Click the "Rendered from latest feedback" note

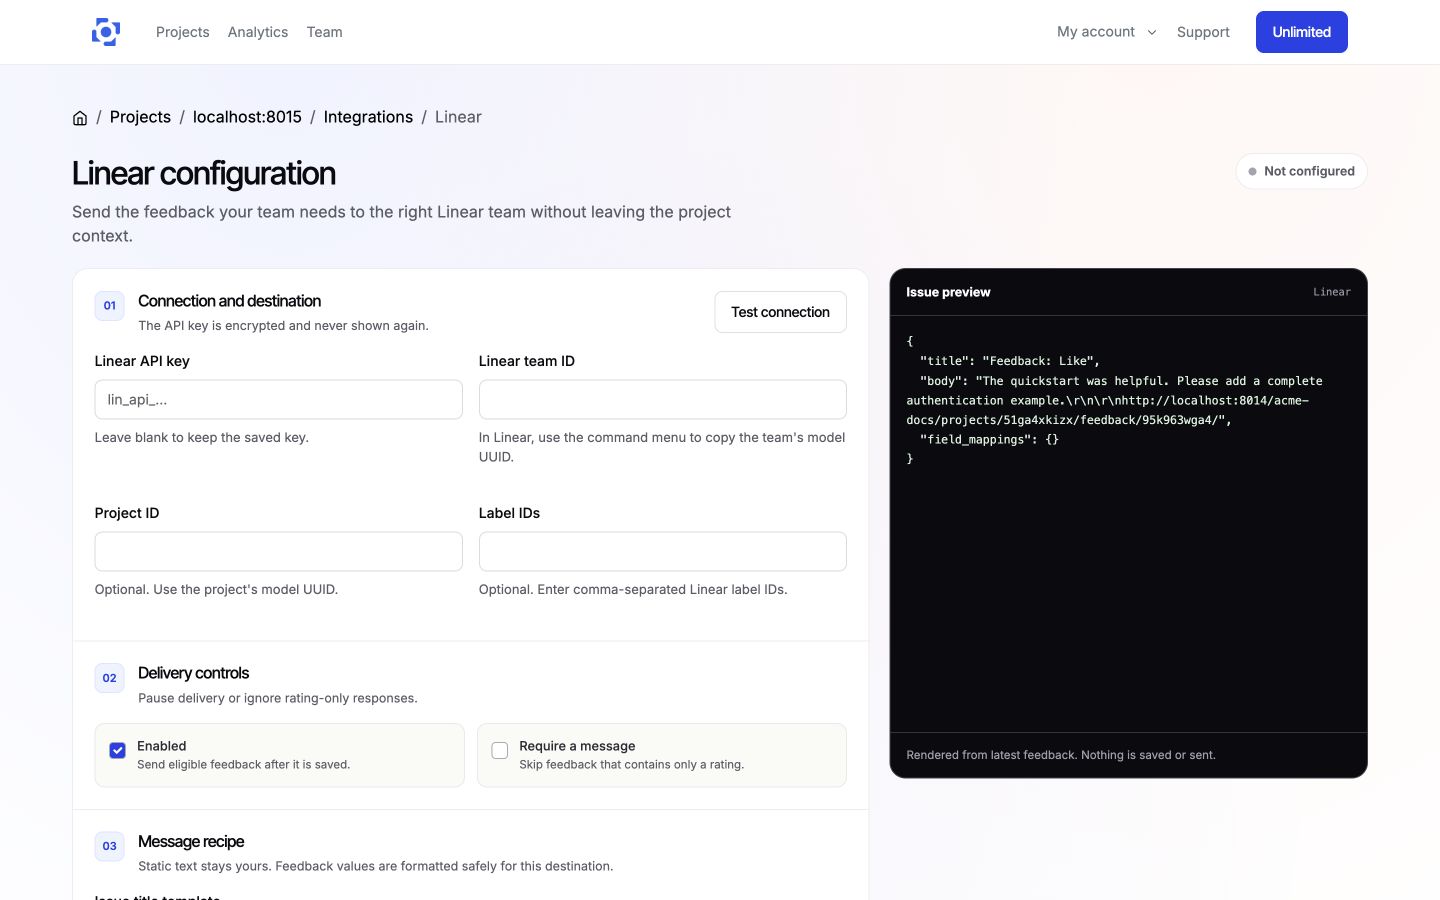click(1061, 755)
